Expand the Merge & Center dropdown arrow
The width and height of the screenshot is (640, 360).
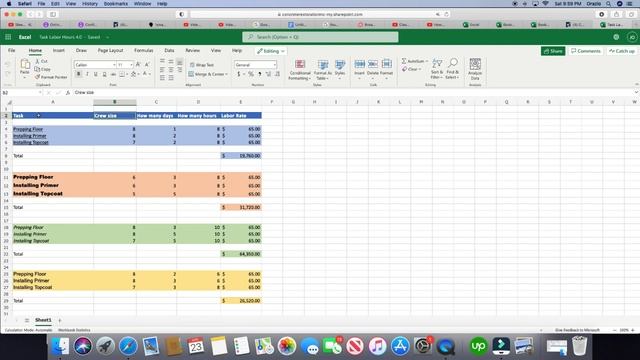(x=227, y=74)
